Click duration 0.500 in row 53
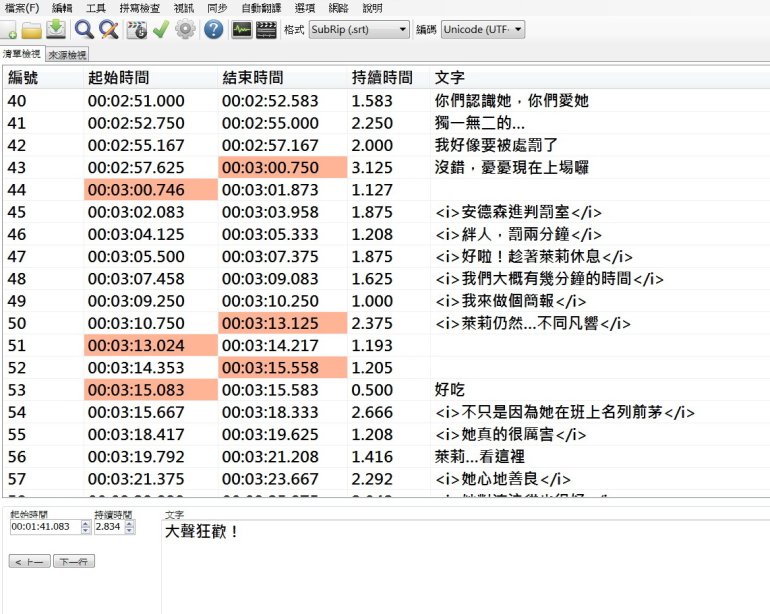This screenshot has width=770, height=614. point(372,390)
